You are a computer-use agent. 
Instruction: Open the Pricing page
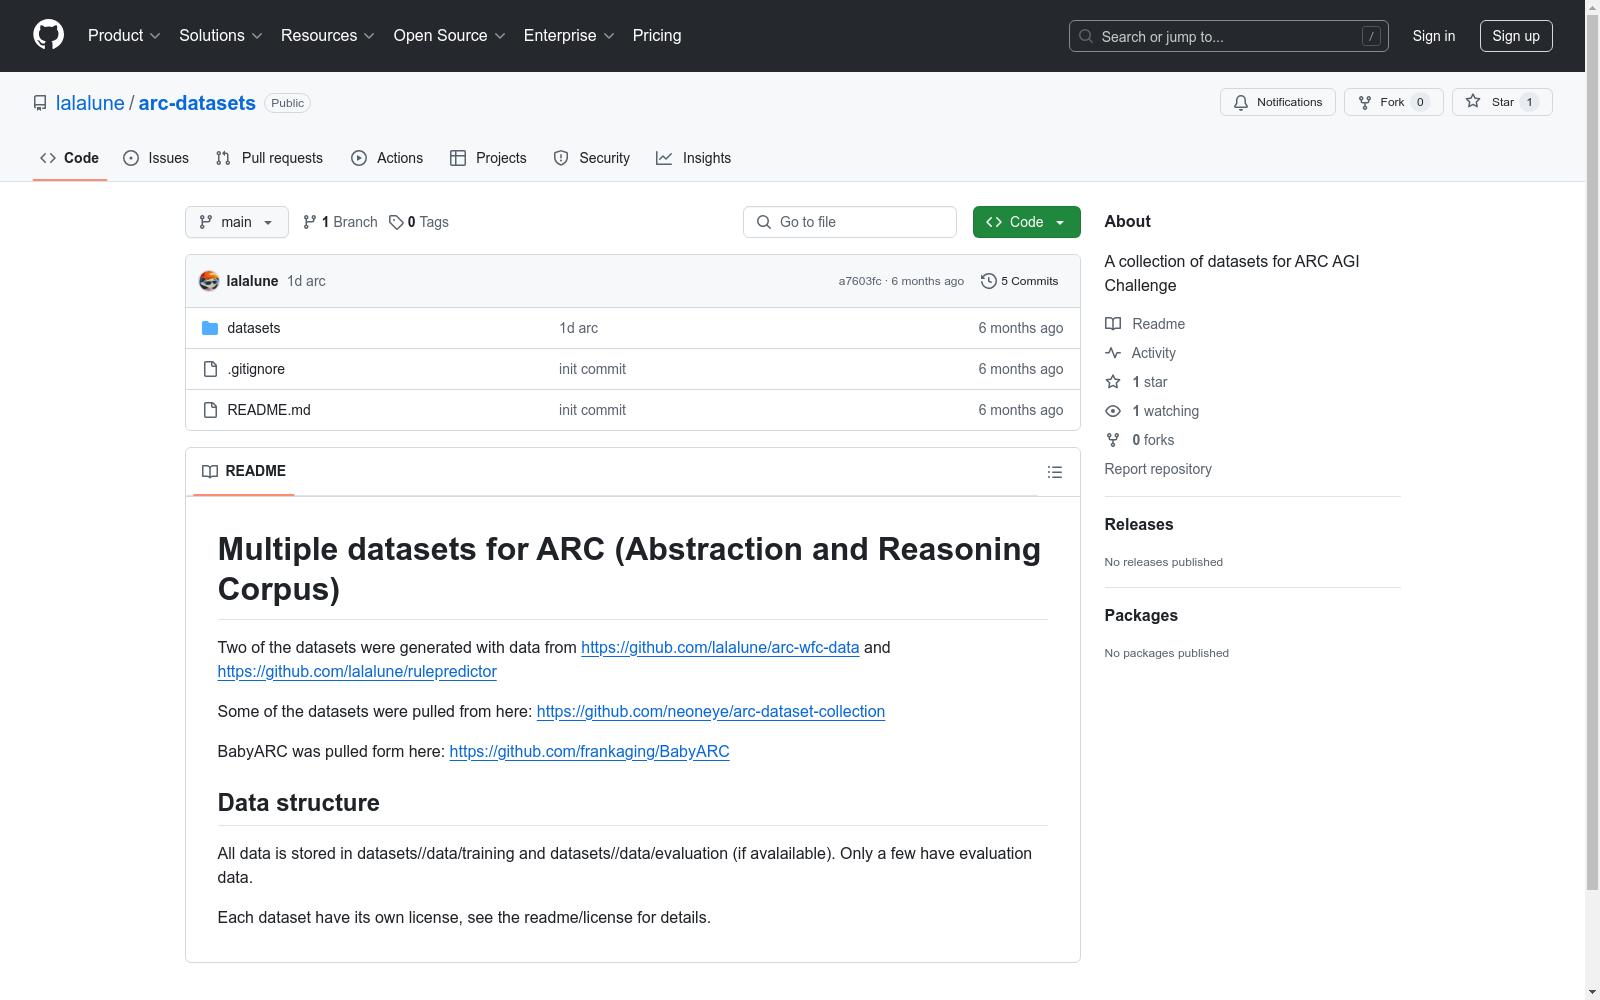(657, 36)
